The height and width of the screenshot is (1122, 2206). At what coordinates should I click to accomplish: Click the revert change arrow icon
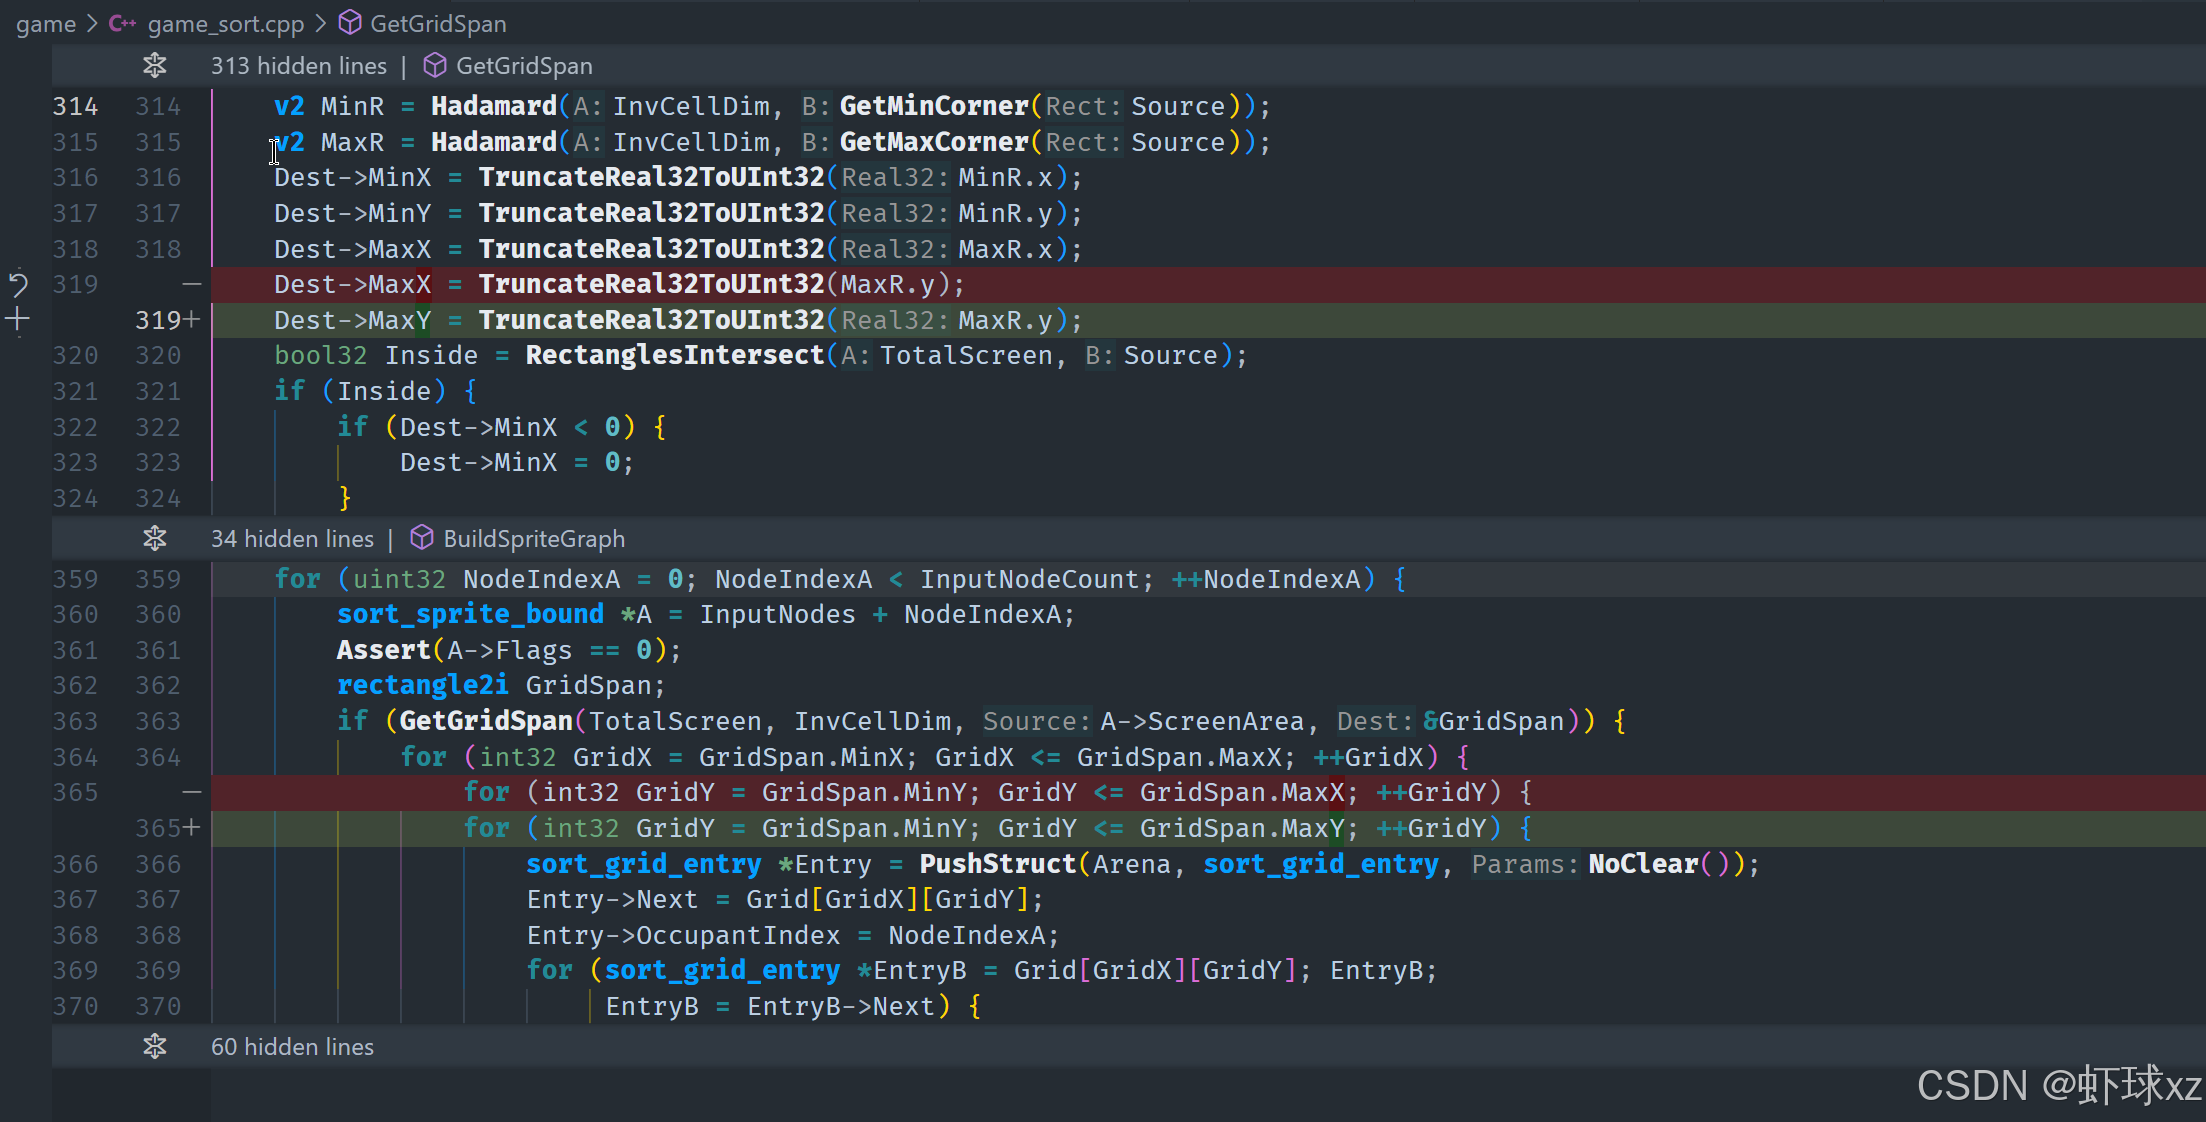[x=18, y=285]
